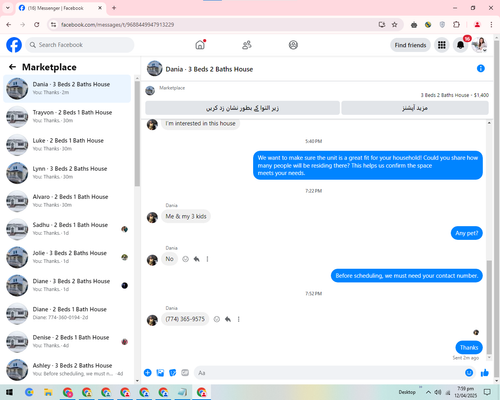Open the Friends icon in top navigation
The width and height of the screenshot is (500, 400).
coord(247,45)
